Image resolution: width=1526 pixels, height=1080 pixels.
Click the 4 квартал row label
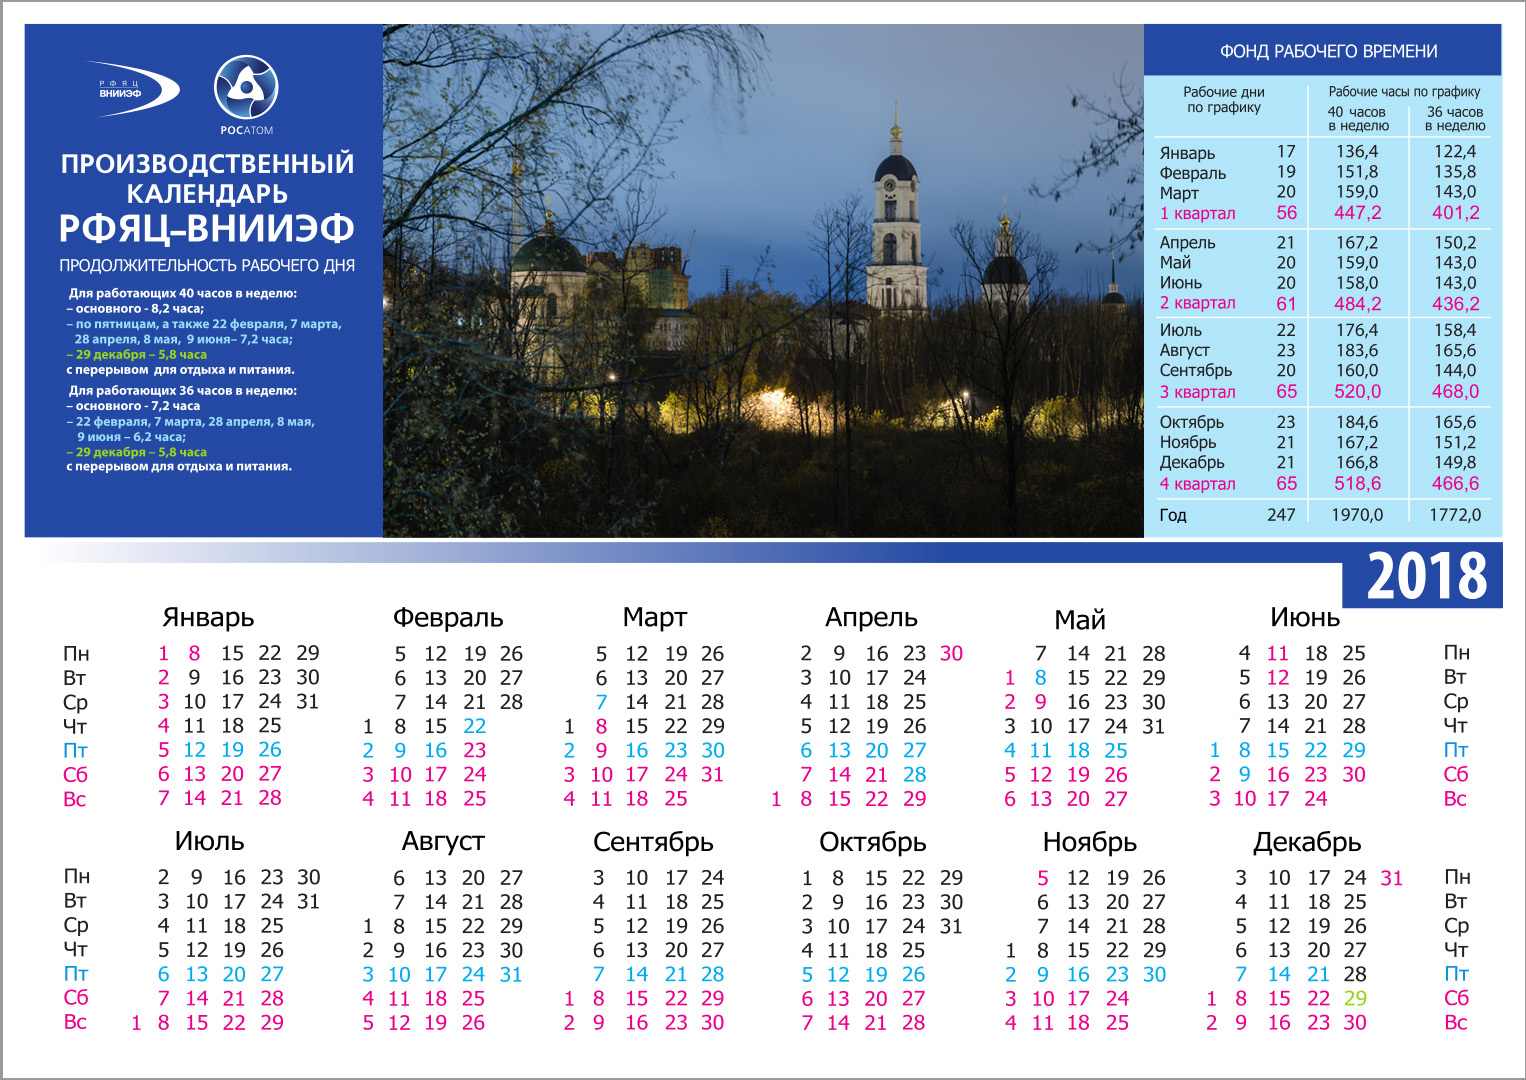pyautogui.click(x=1197, y=484)
